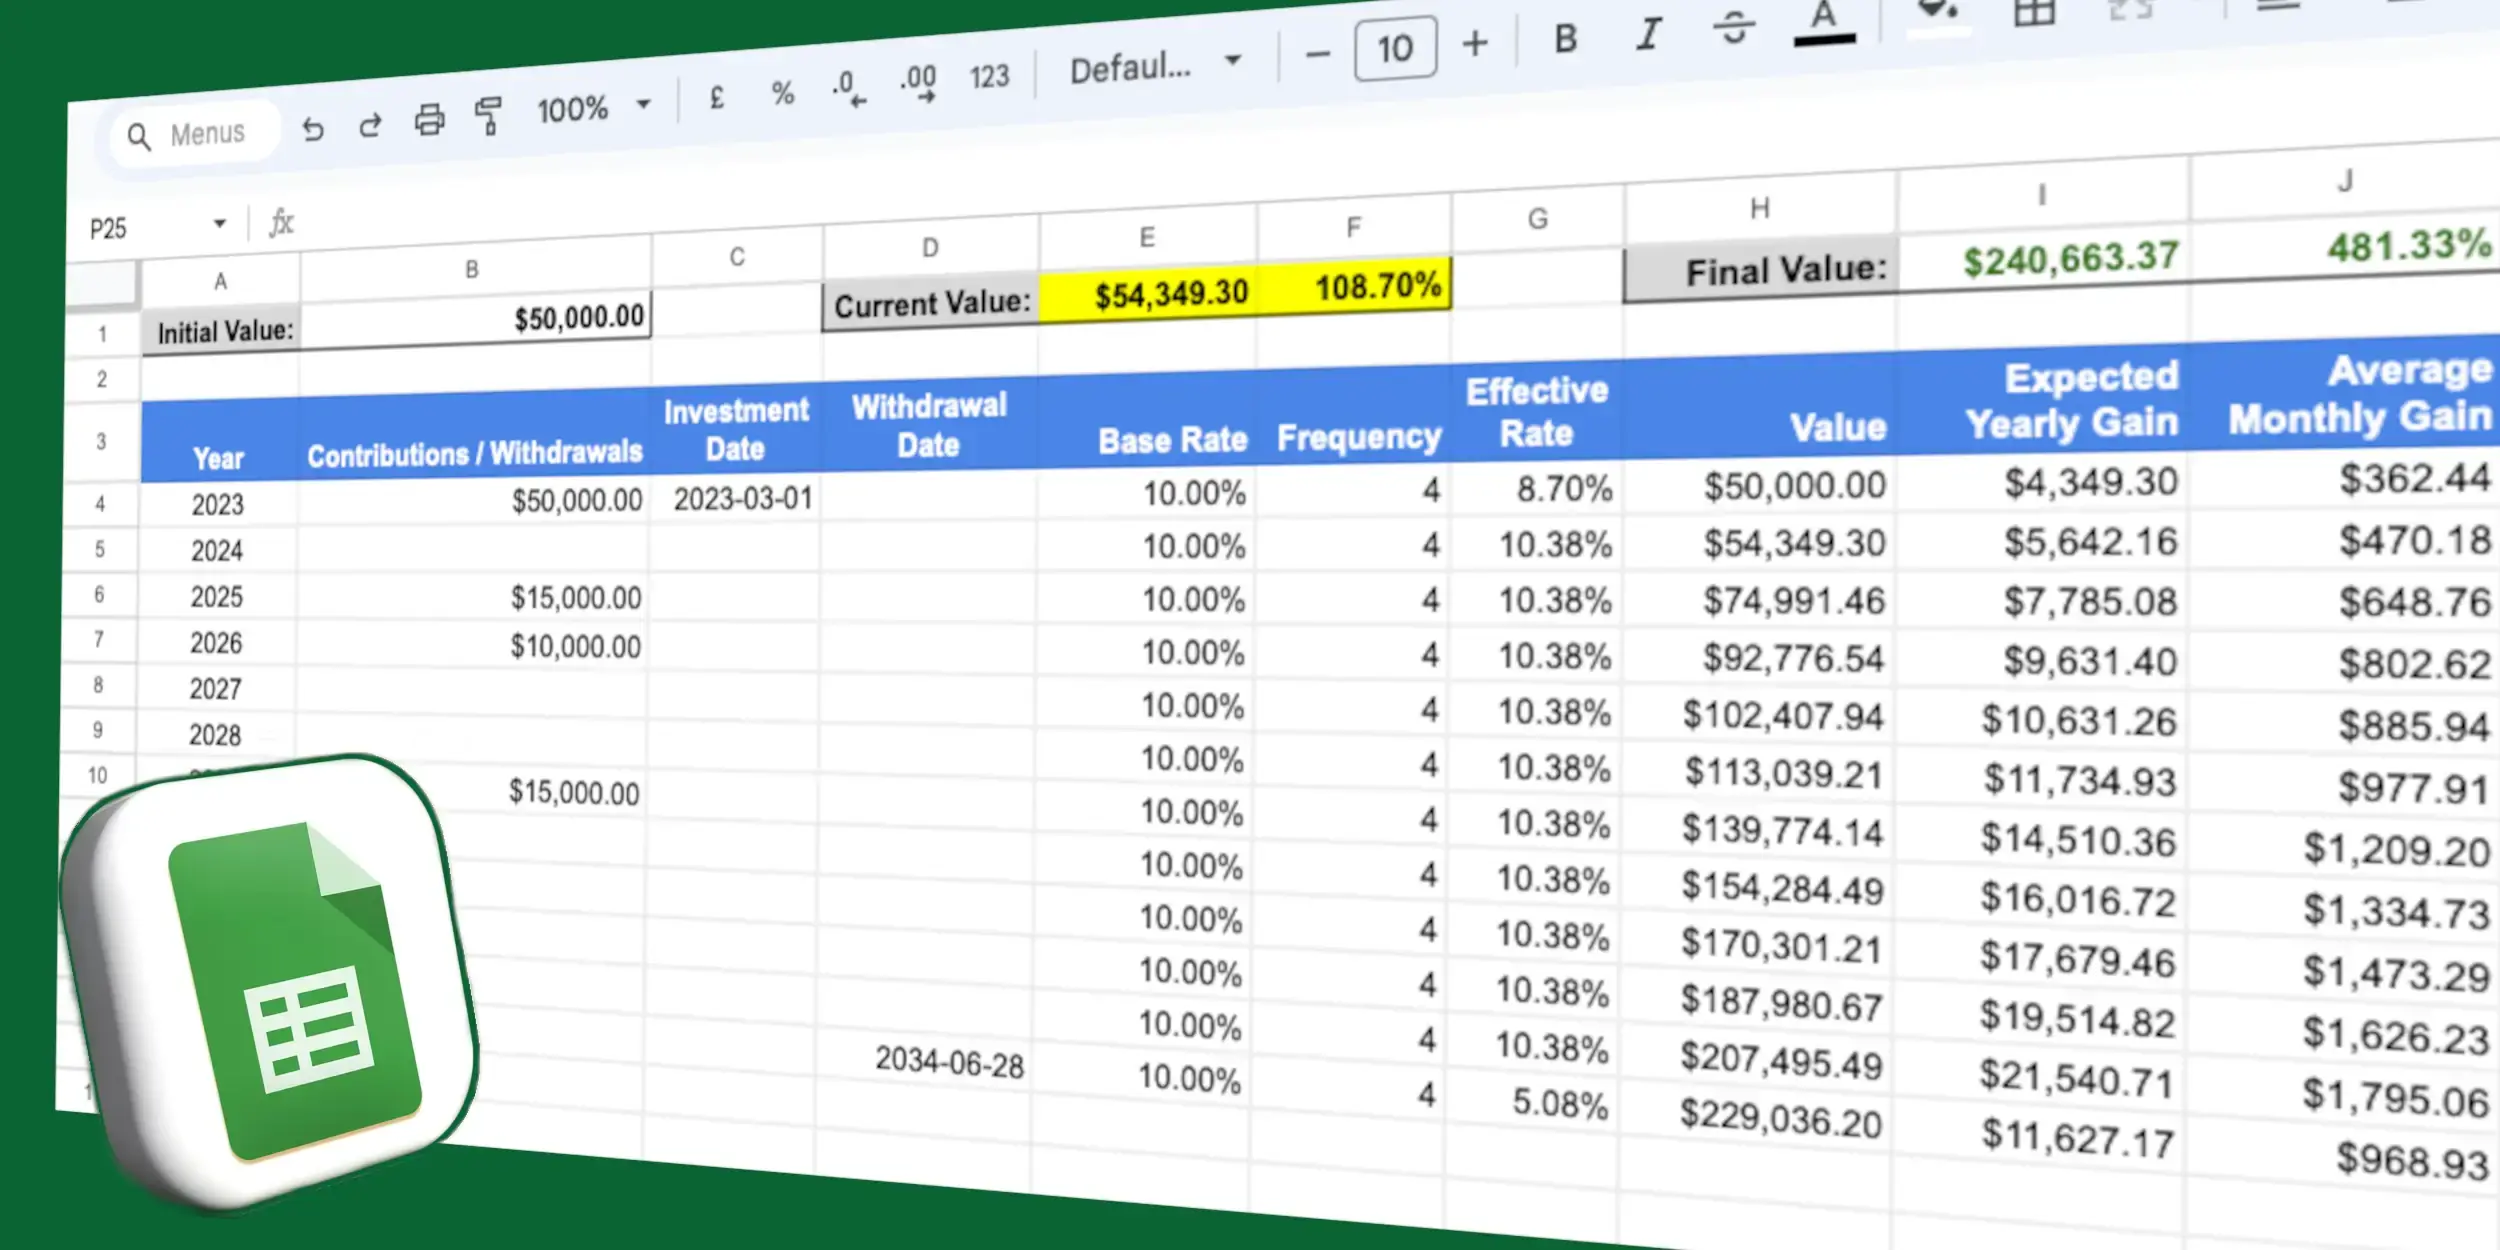This screenshot has width=2500, height=1250.
Task: Apply strikethrough formatting
Action: tap(1733, 30)
